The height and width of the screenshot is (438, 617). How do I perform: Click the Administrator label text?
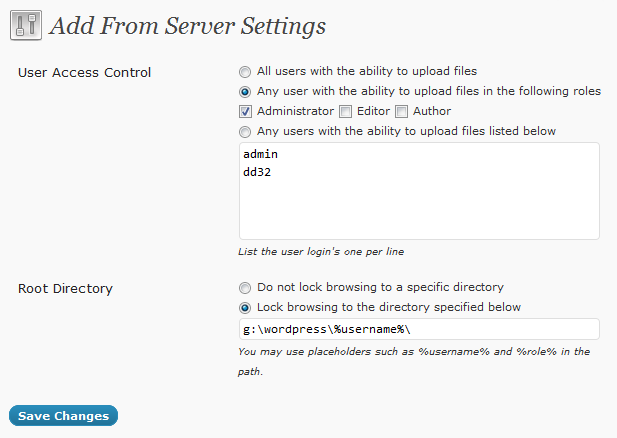point(295,111)
